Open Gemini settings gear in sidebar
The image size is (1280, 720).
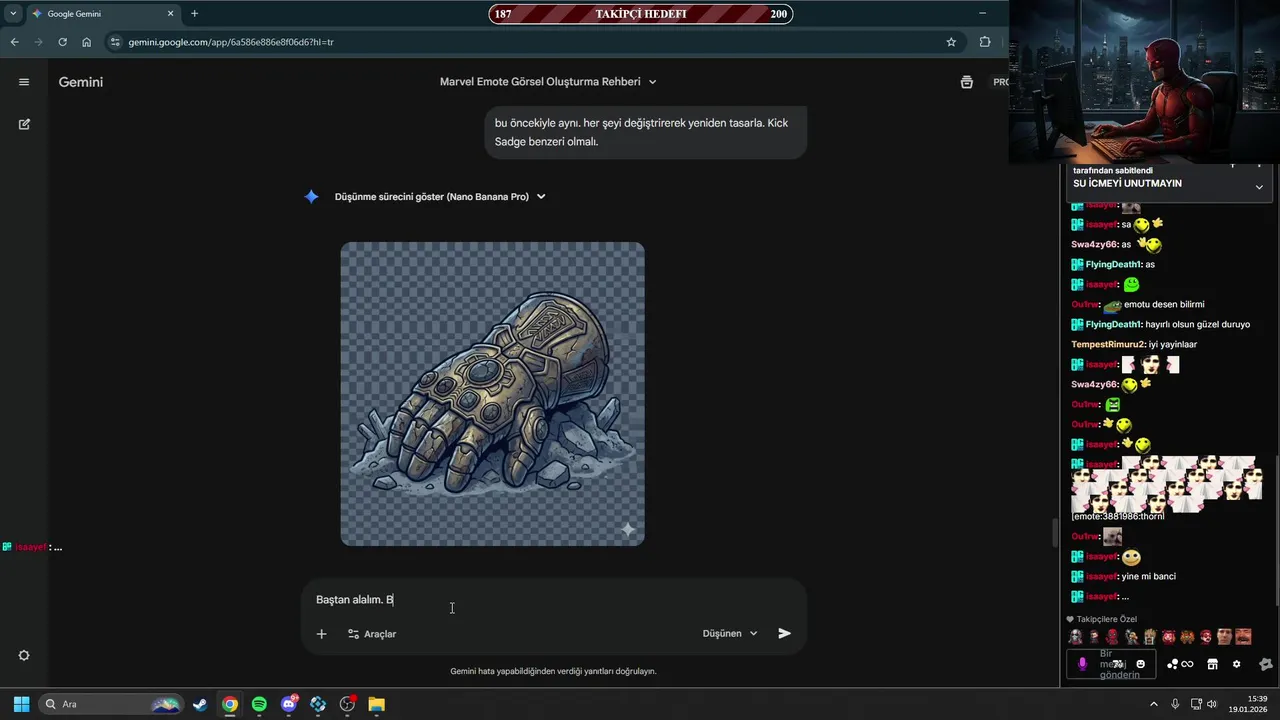click(x=24, y=655)
